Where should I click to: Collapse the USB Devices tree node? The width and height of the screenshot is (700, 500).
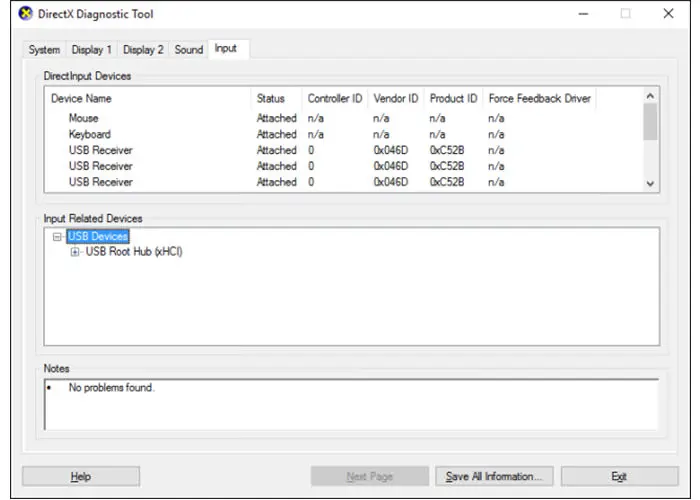(x=57, y=237)
